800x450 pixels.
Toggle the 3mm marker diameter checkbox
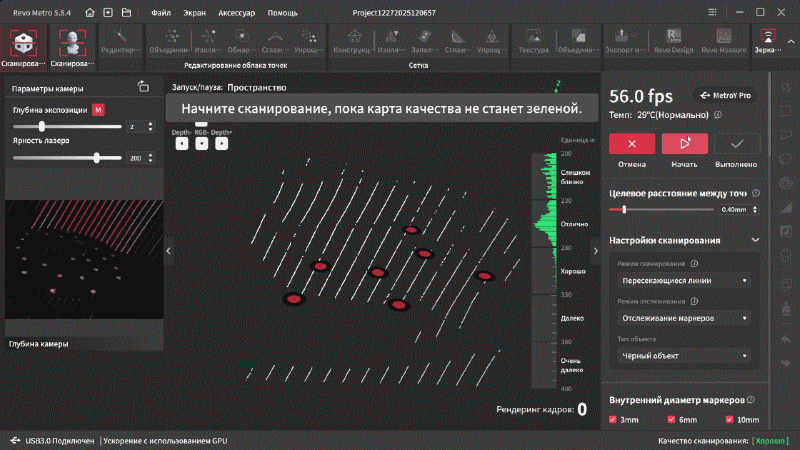pyautogui.click(x=613, y=420)
